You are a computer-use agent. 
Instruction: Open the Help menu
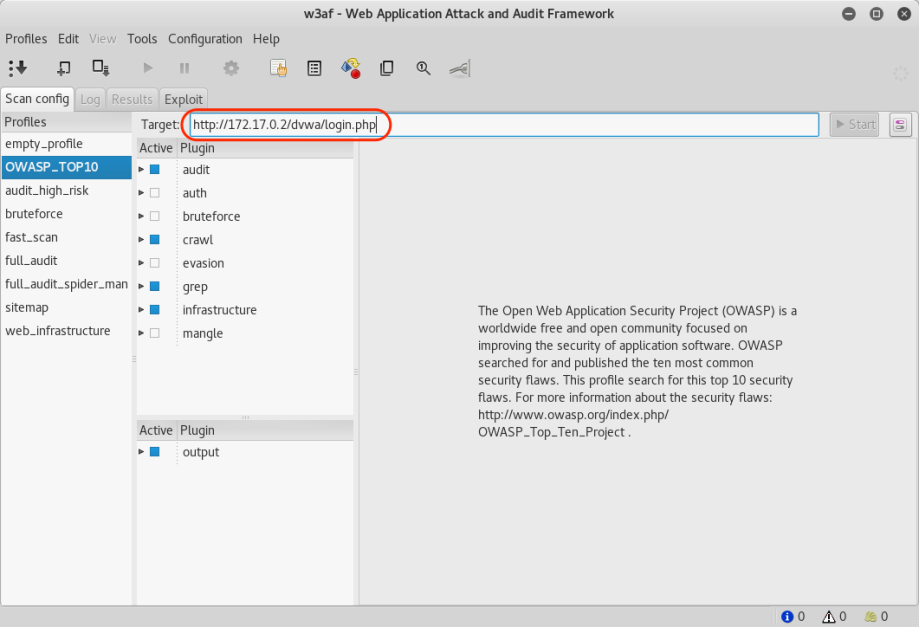266,39
